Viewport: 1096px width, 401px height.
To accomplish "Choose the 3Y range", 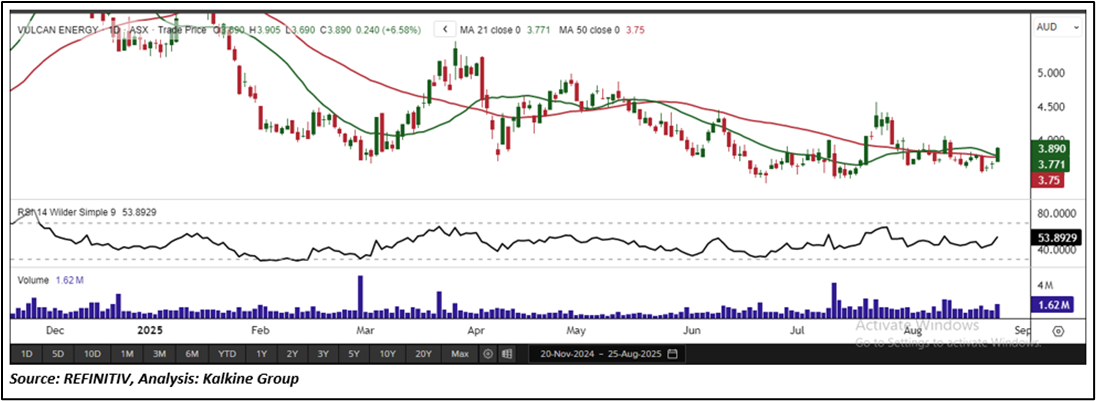I will click(323, 353).
